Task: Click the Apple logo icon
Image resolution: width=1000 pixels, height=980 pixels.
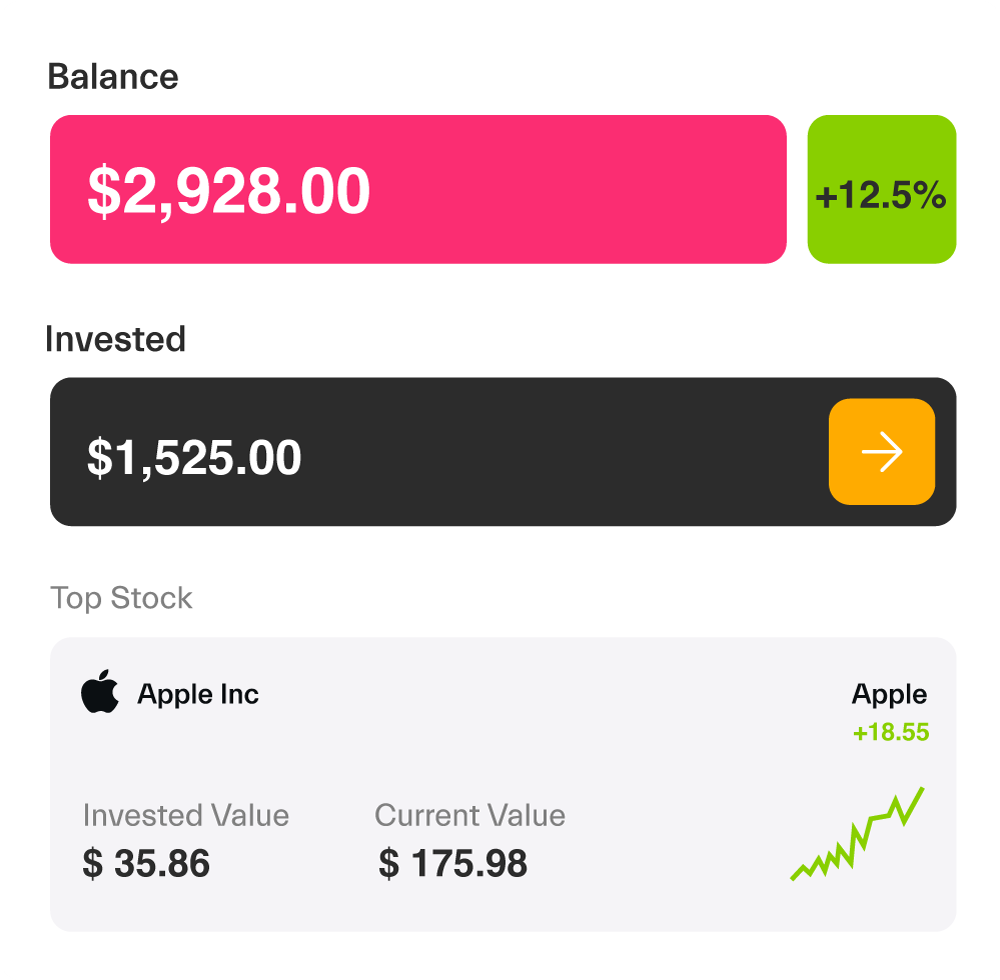Action: pos(100,693)
